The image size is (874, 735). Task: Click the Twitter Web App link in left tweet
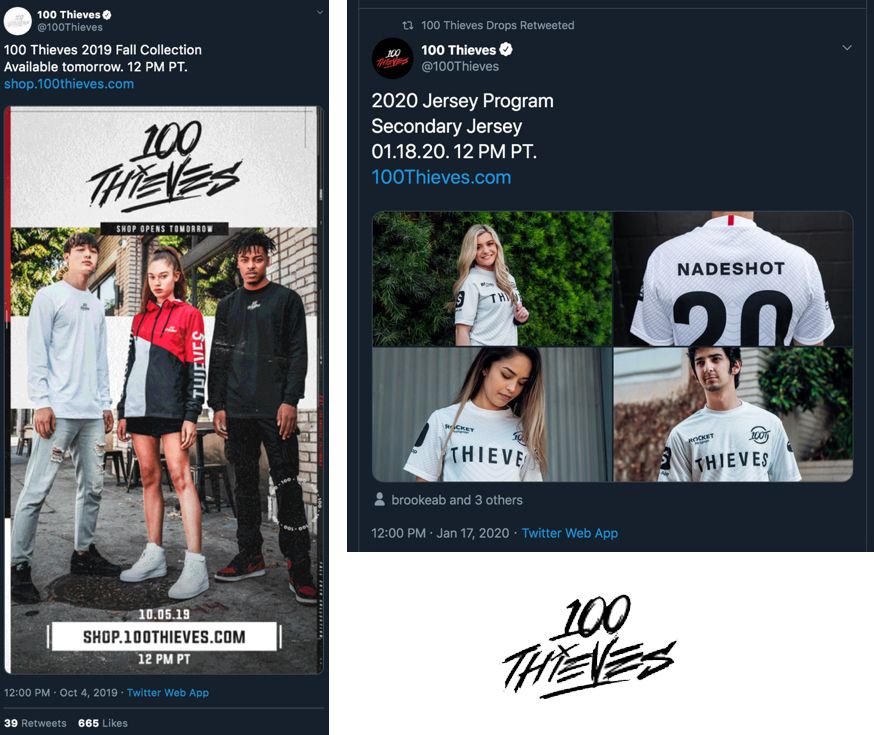(168, 693)
